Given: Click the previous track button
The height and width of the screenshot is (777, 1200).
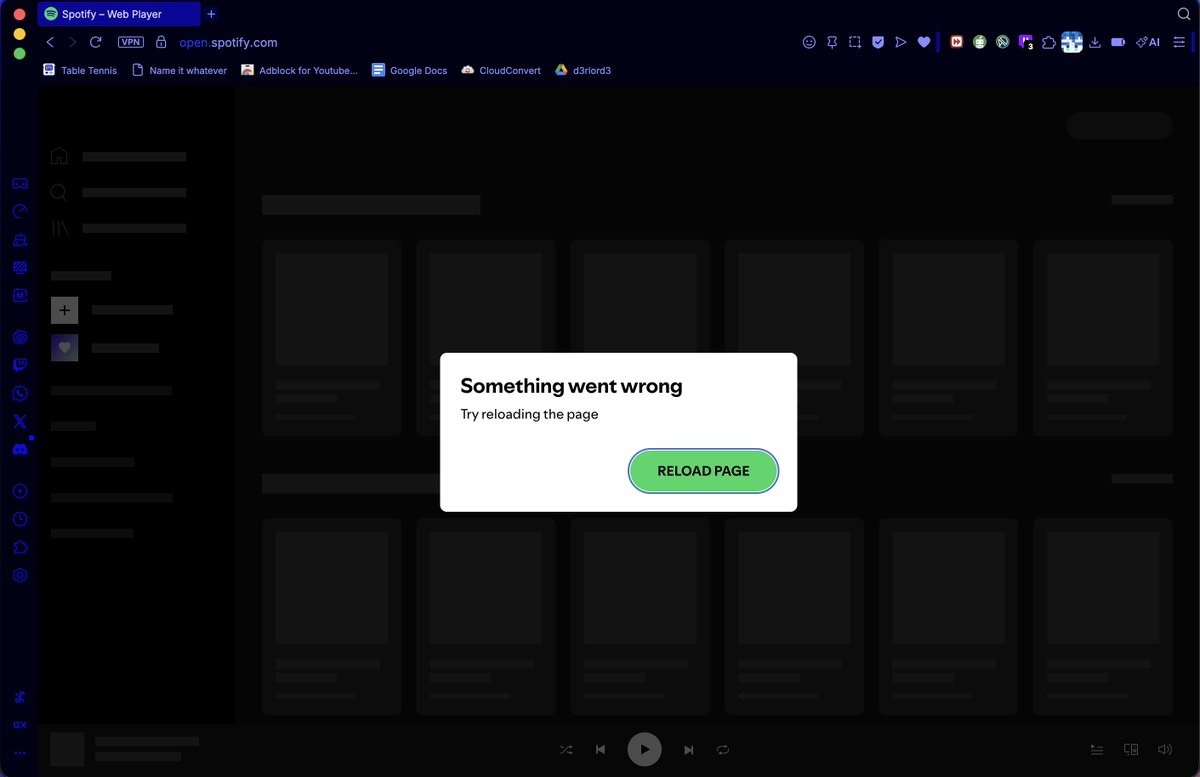Looking at the screenshot, I should [x=600, y=749].
